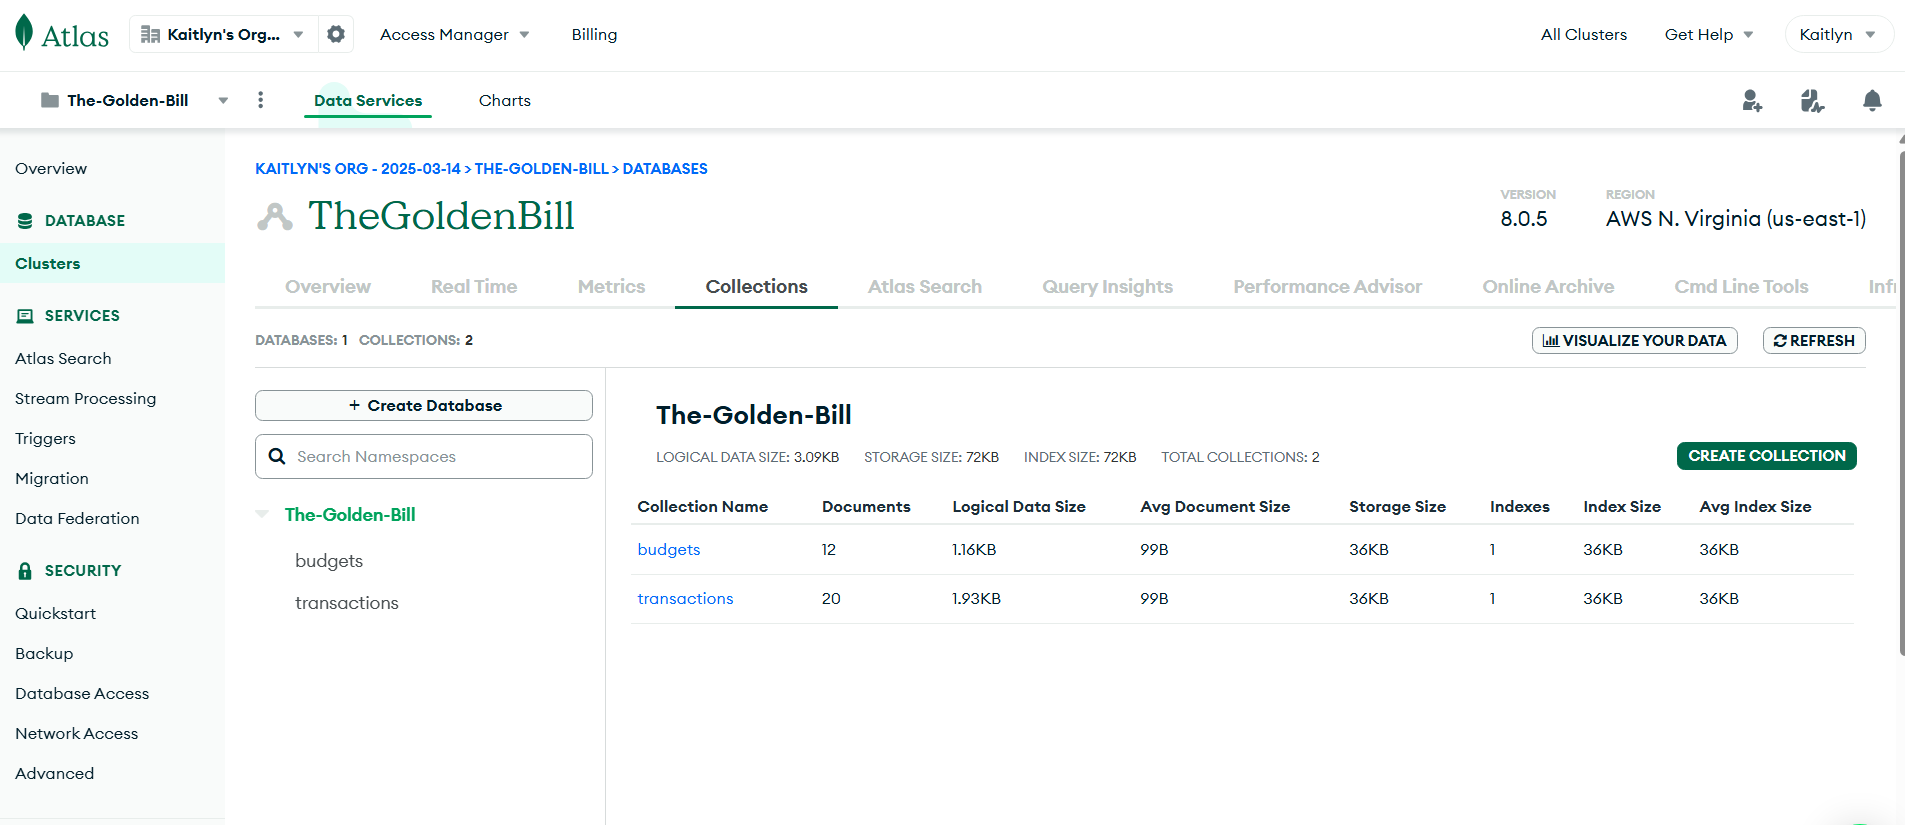Open the Kaitlyn user menu

click(1838, 34)
